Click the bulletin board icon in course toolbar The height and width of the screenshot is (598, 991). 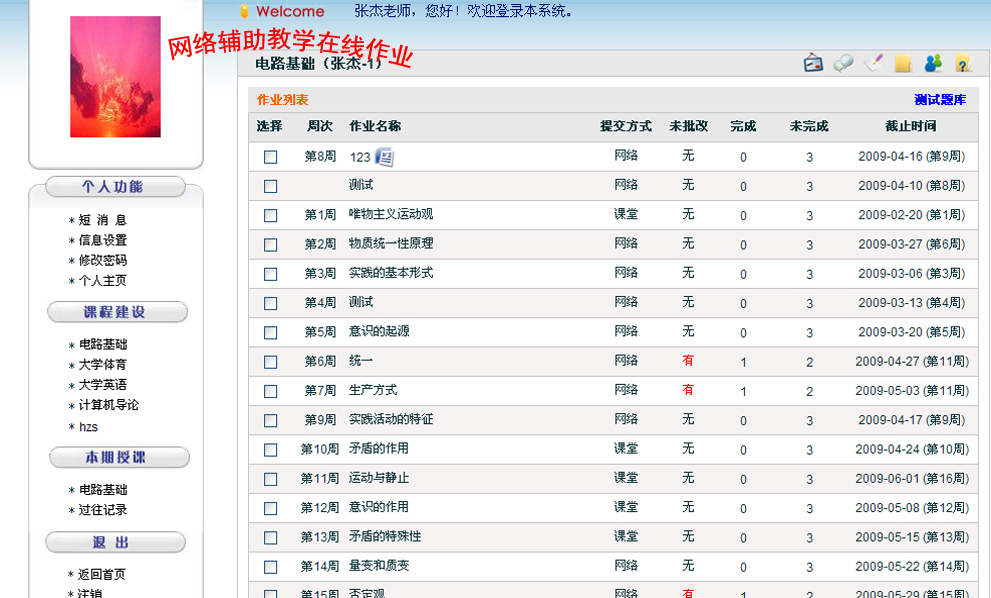(814, 64)
